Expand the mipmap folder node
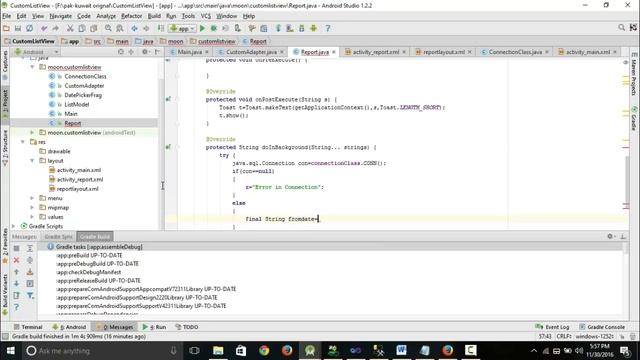The height and width of the screenshot is (360, 640). (32, 208)
